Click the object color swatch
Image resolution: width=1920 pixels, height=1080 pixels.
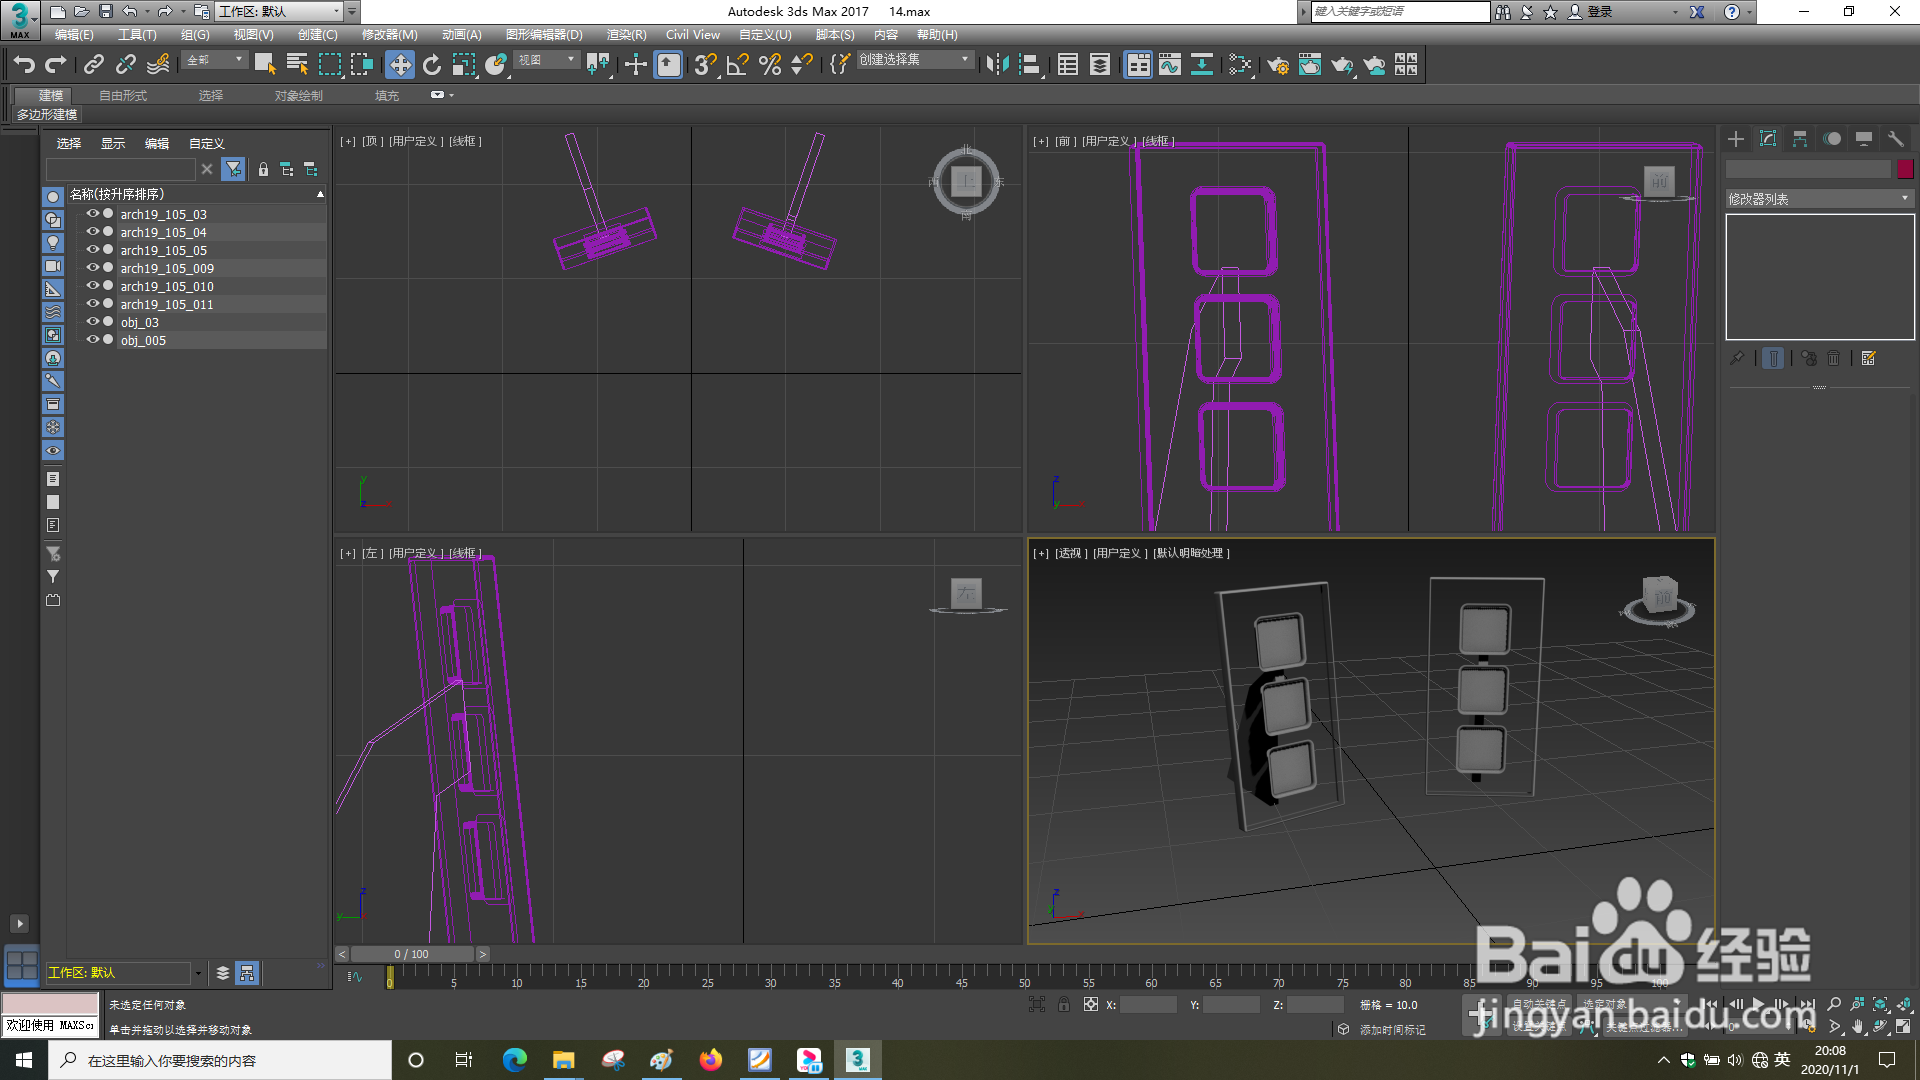tap(1905, 169)
